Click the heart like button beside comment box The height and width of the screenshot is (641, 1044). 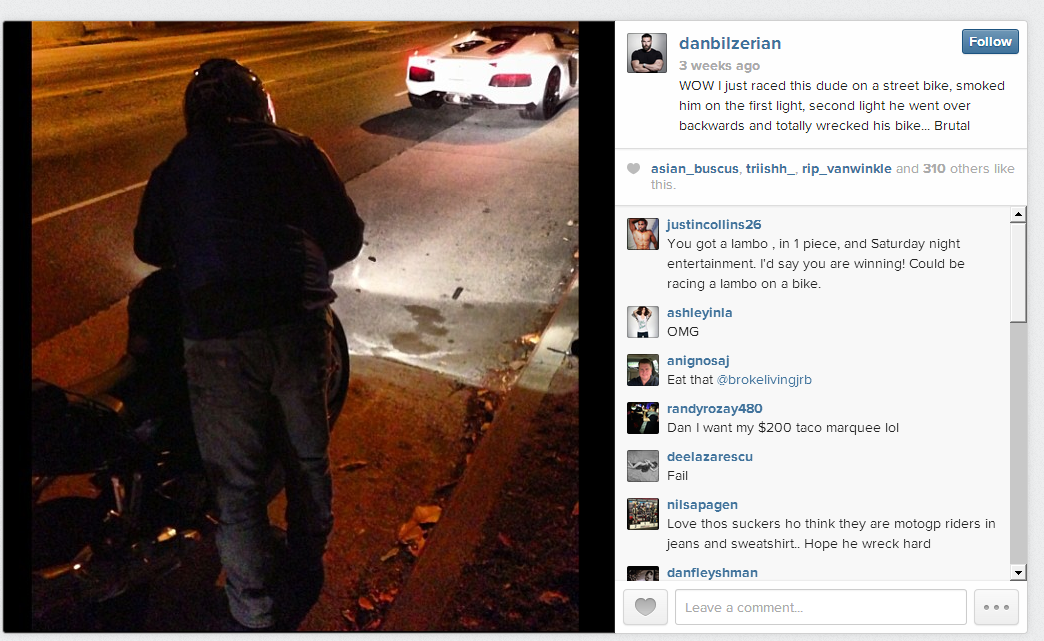click(x=645, y=607)
